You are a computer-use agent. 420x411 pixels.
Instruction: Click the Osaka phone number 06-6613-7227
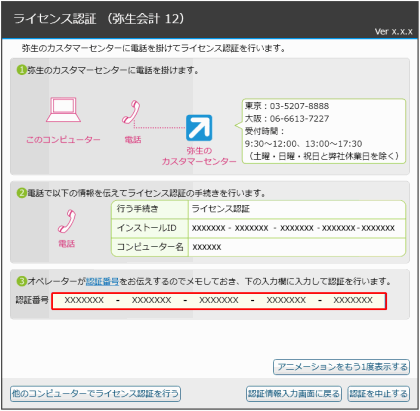click(299, 119)
